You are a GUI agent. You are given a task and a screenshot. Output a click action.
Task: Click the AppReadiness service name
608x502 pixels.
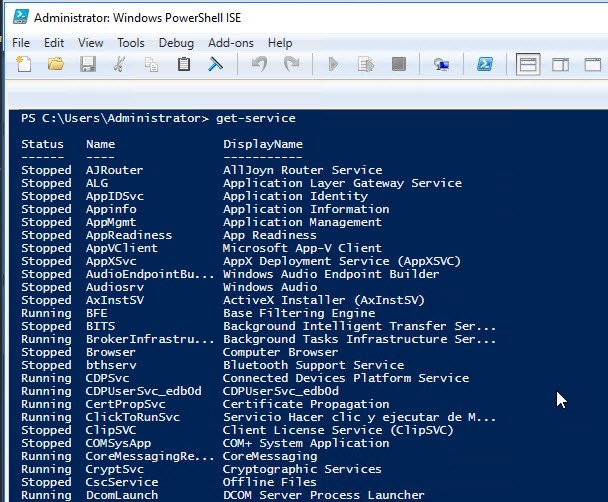point(129,235)
